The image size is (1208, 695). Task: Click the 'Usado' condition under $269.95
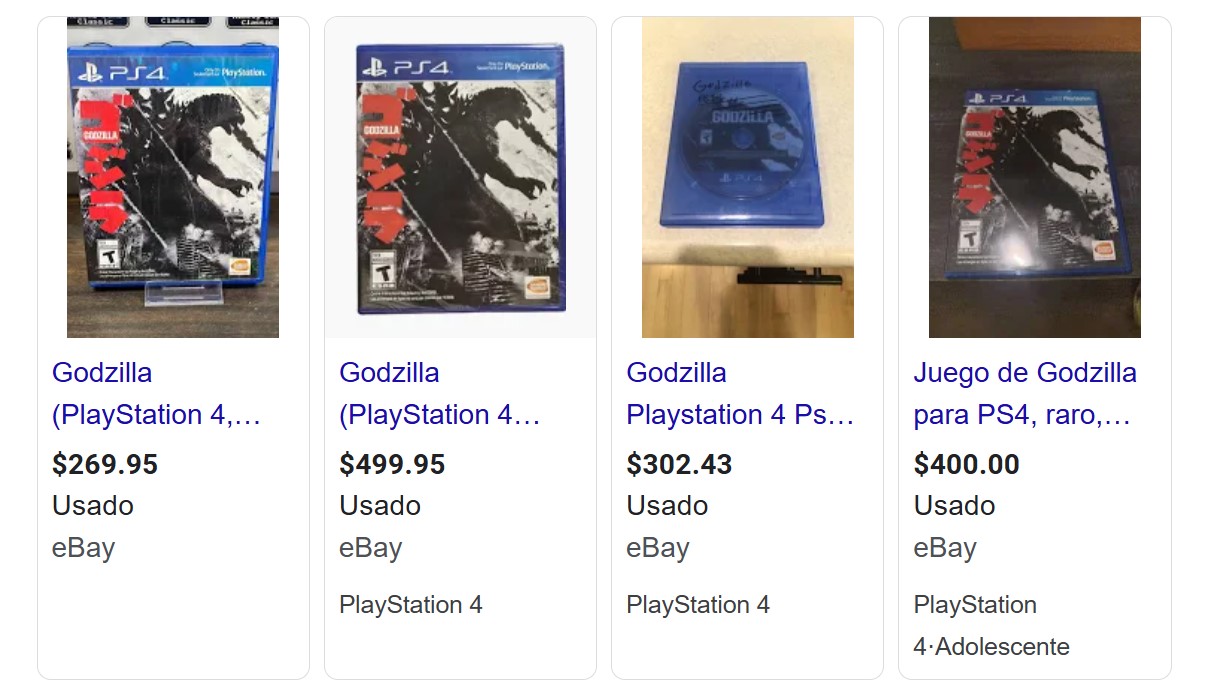pos(92,506)
